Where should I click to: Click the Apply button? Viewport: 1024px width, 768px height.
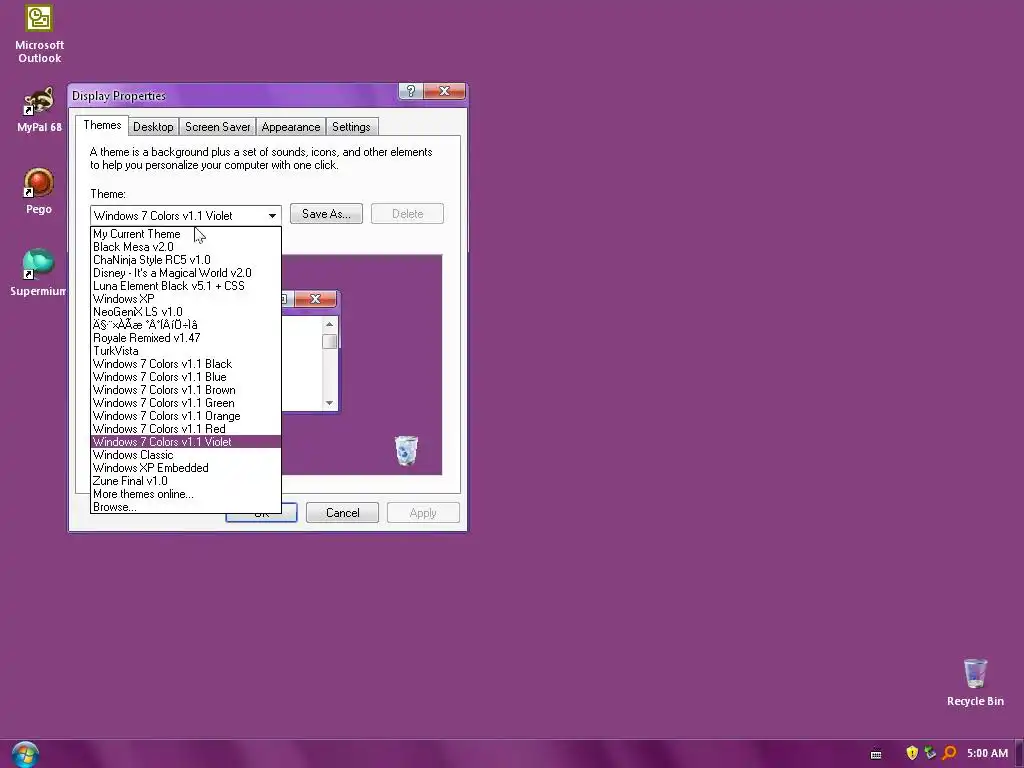pos(423,513)
